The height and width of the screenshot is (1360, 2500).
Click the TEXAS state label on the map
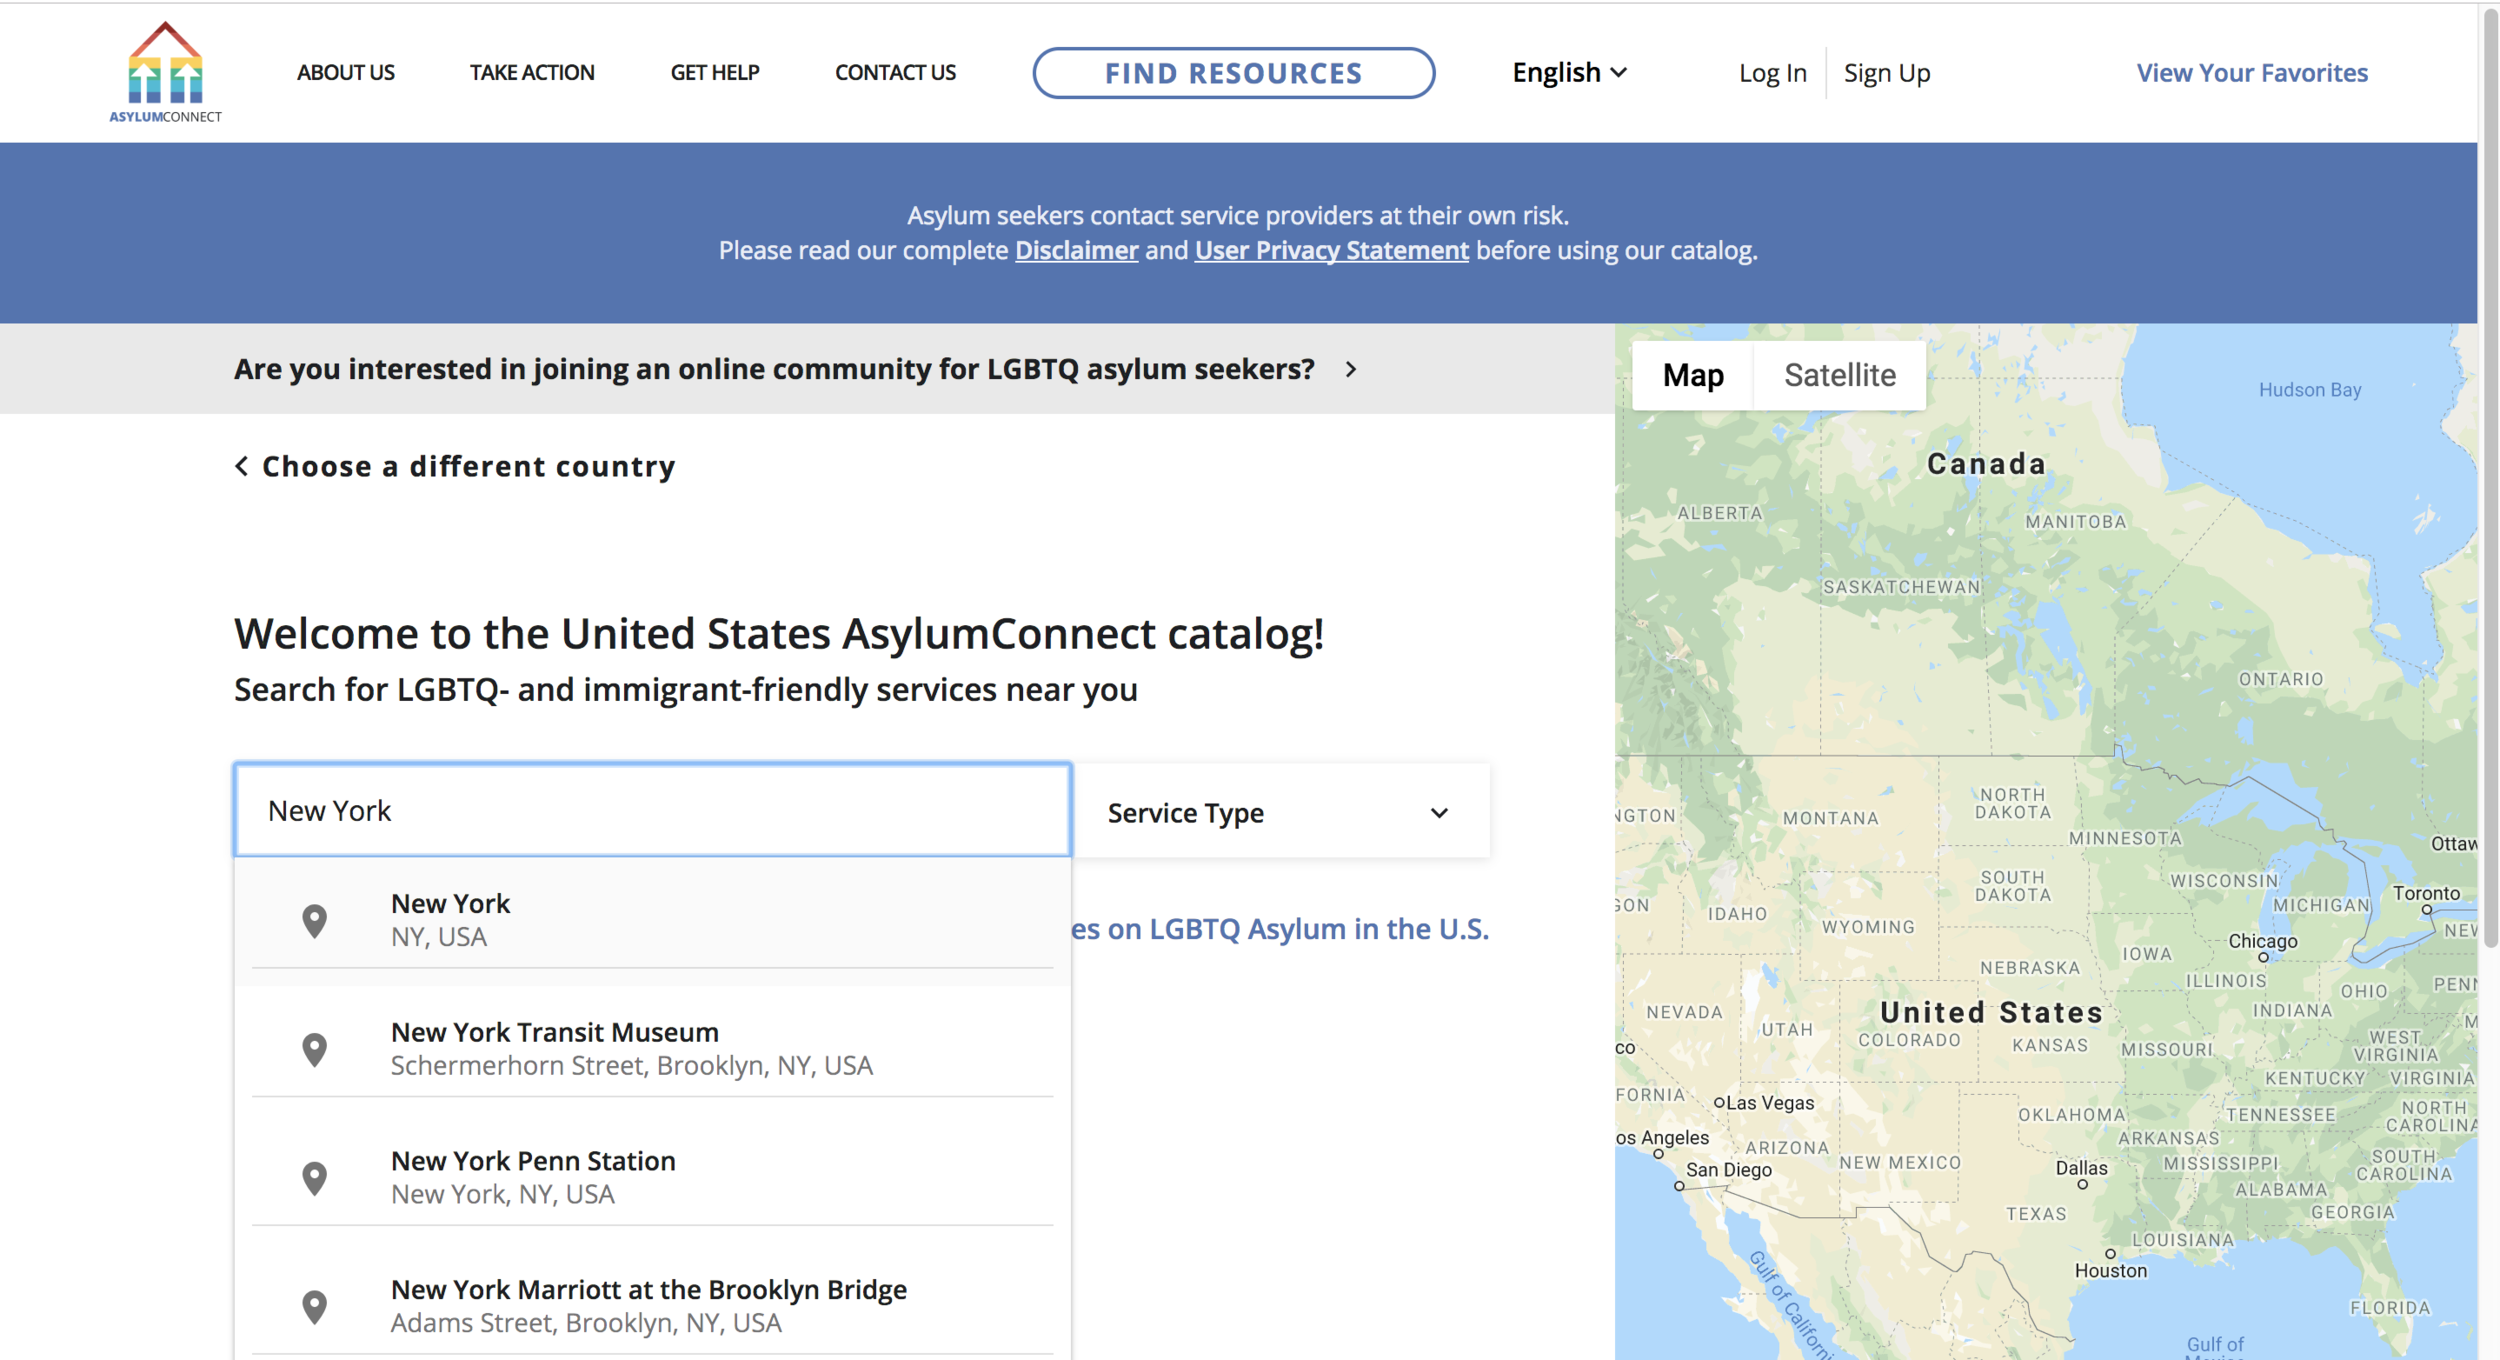tap(2036, 1214)
